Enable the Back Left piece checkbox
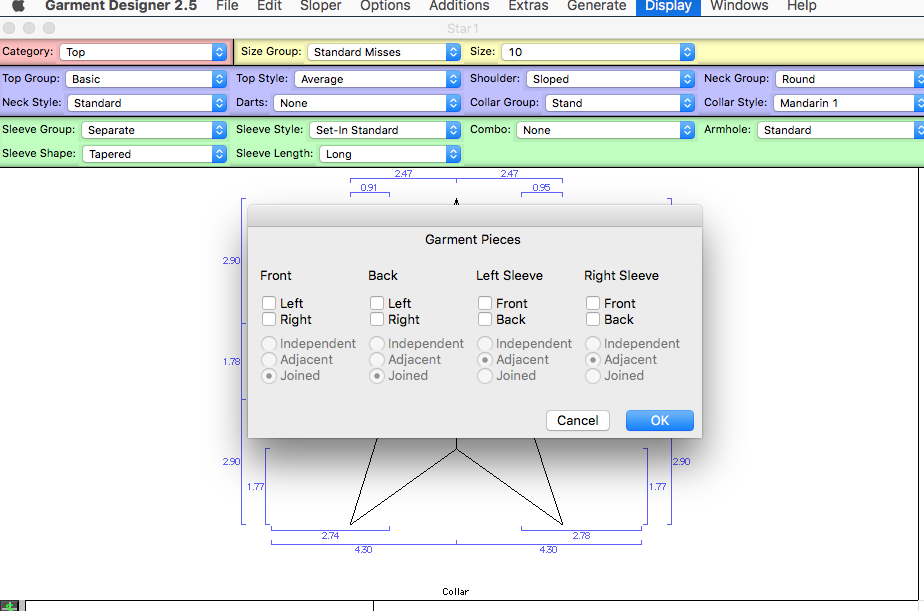 coord(377,303)
